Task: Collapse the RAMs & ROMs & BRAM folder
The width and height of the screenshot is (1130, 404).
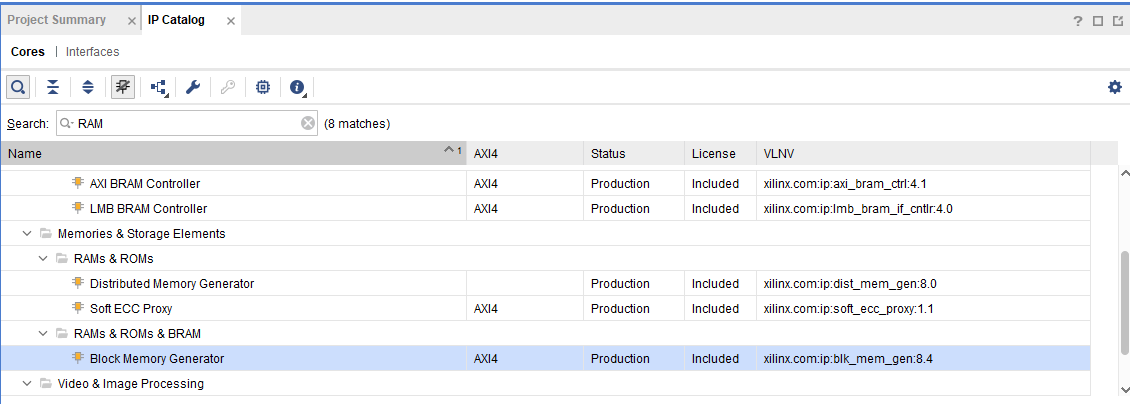Action: pos(43,334)
